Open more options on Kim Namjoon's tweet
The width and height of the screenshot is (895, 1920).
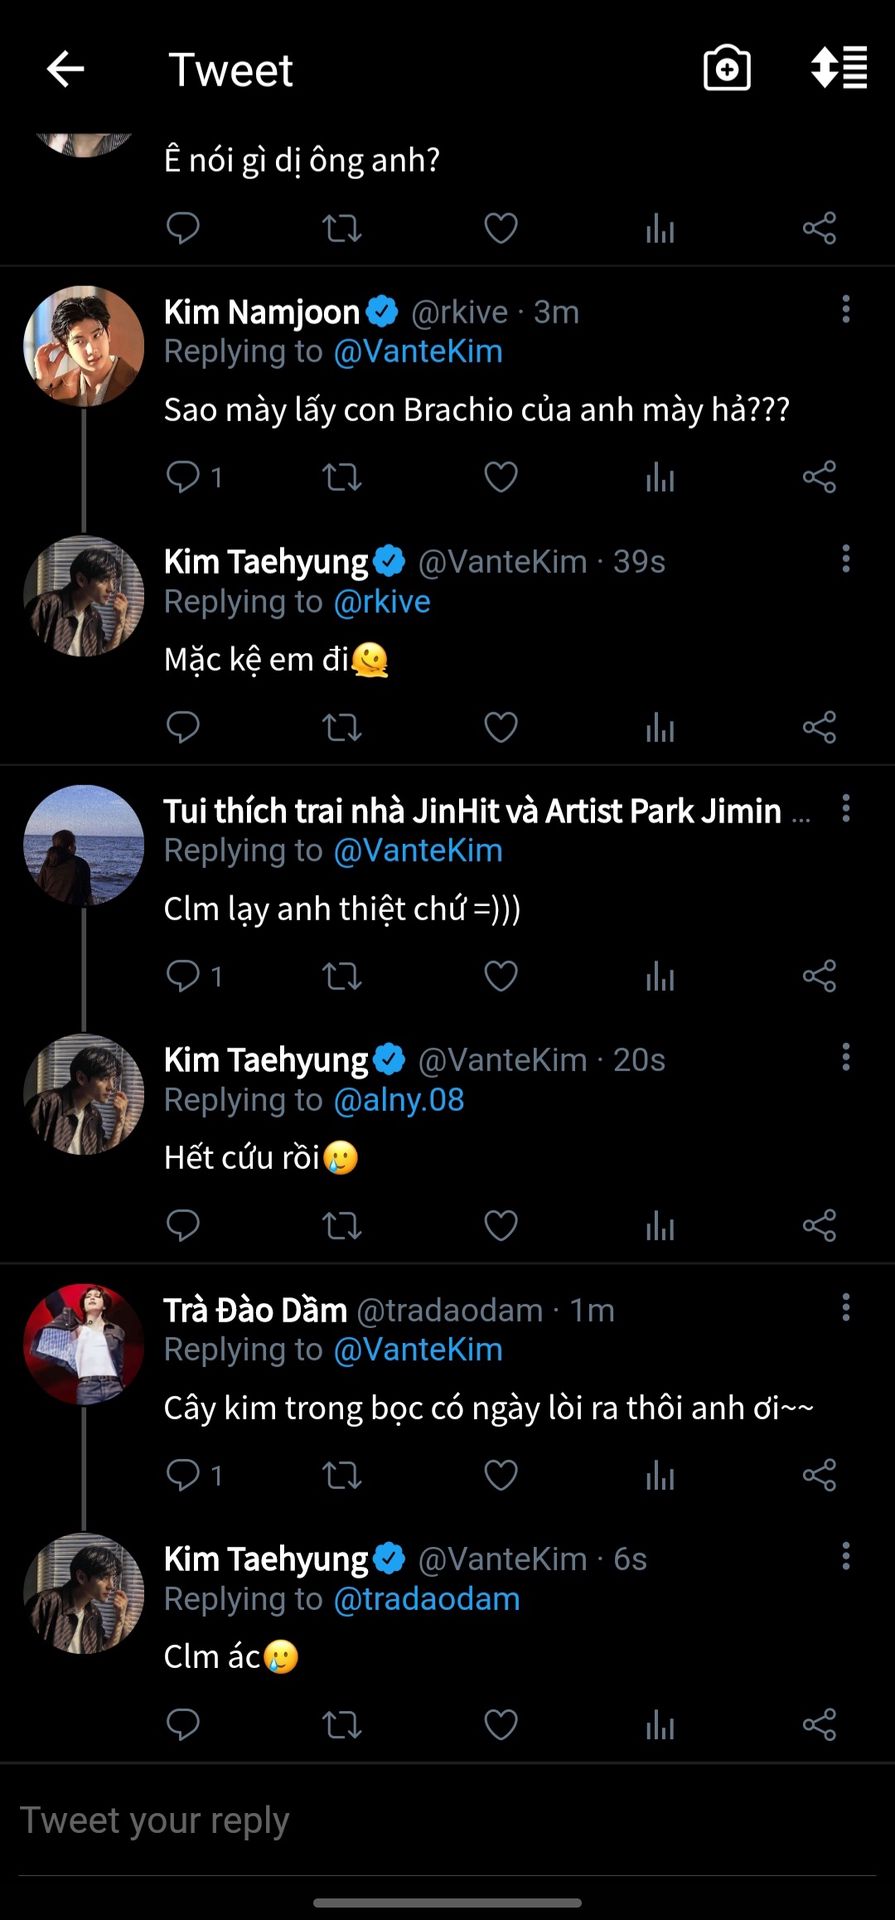(x=846, y=309)
